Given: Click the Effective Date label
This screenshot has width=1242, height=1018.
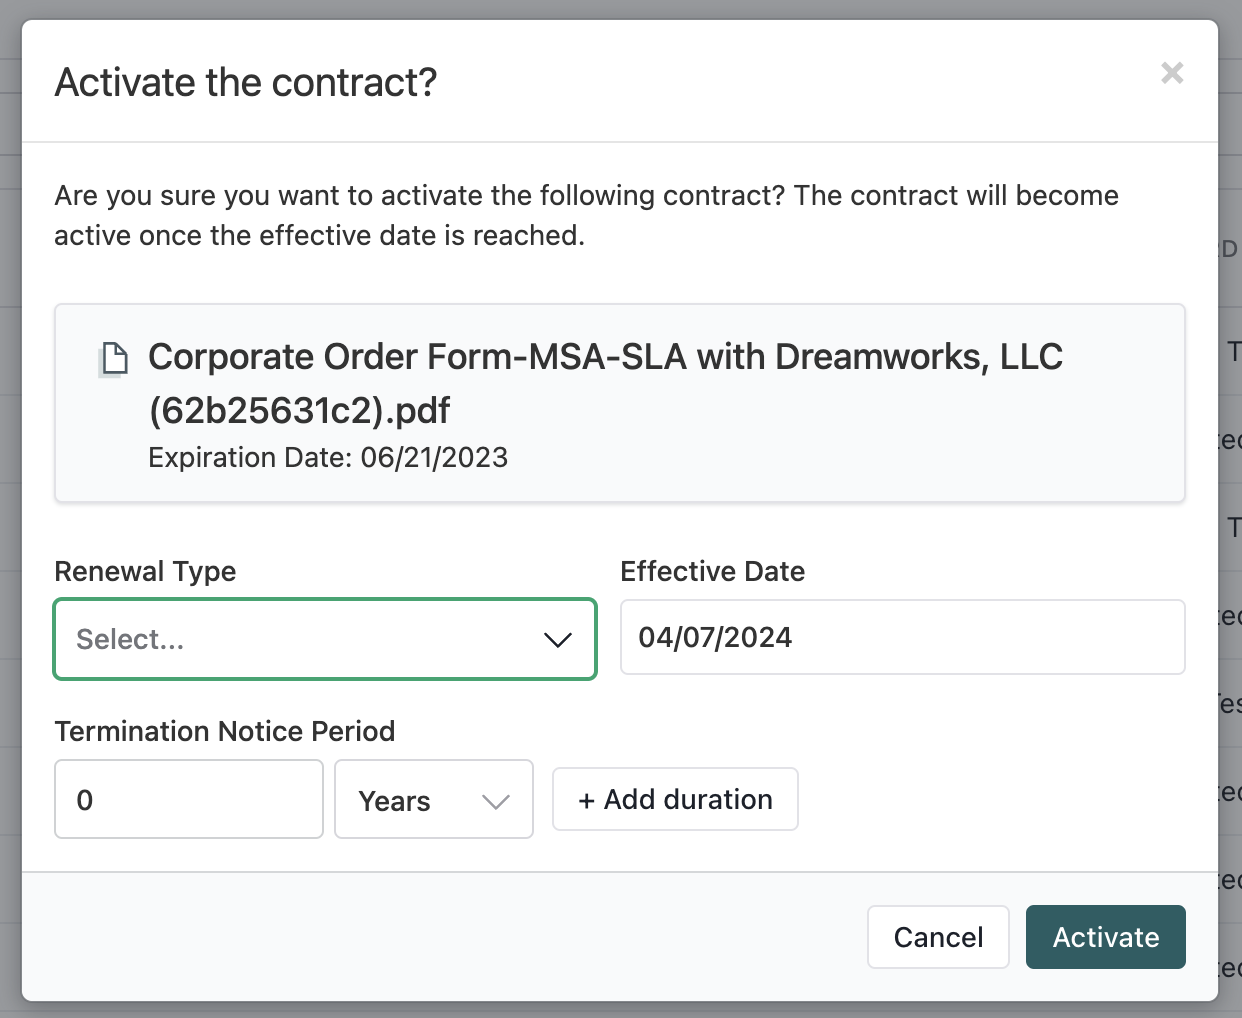Looking at the screenshot, I should pyautogui.click(x=712, y=571).
